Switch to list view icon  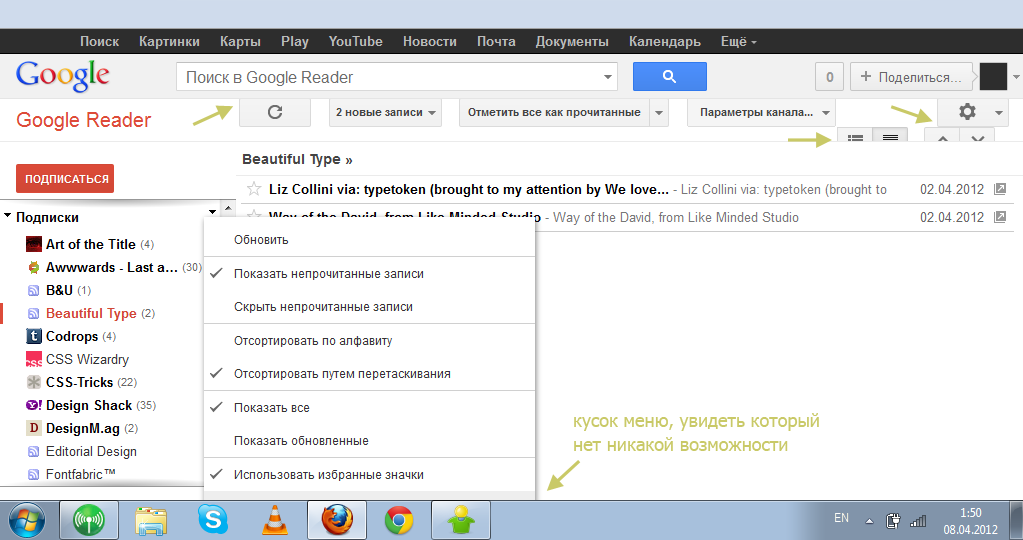click(x=855, y=137)
